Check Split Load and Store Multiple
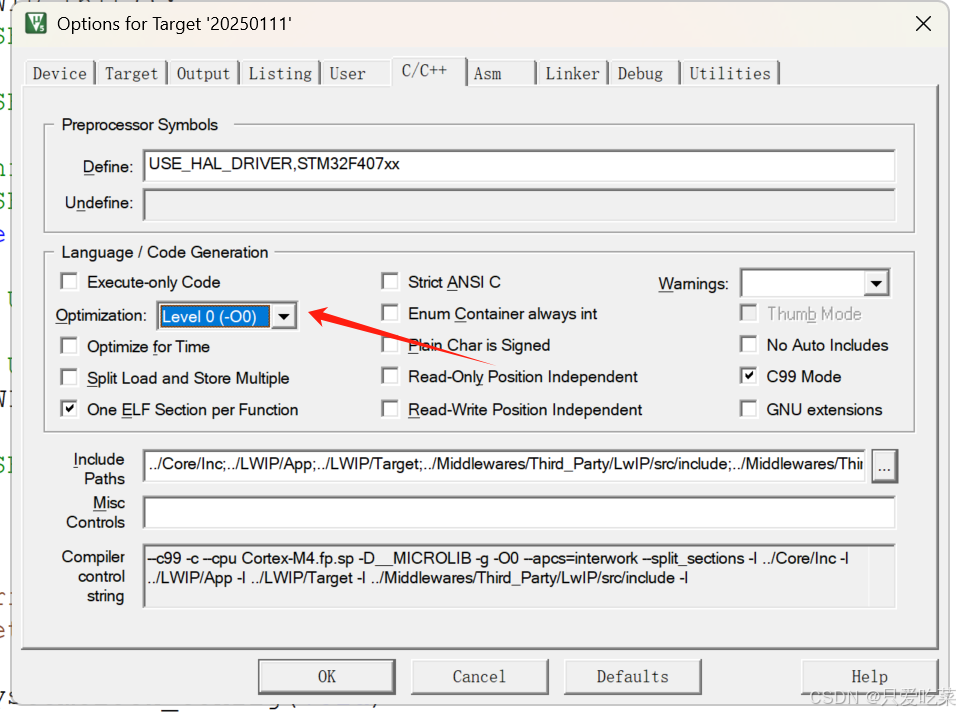The height and width of the screenshot is (715, 960). (68, 378)
